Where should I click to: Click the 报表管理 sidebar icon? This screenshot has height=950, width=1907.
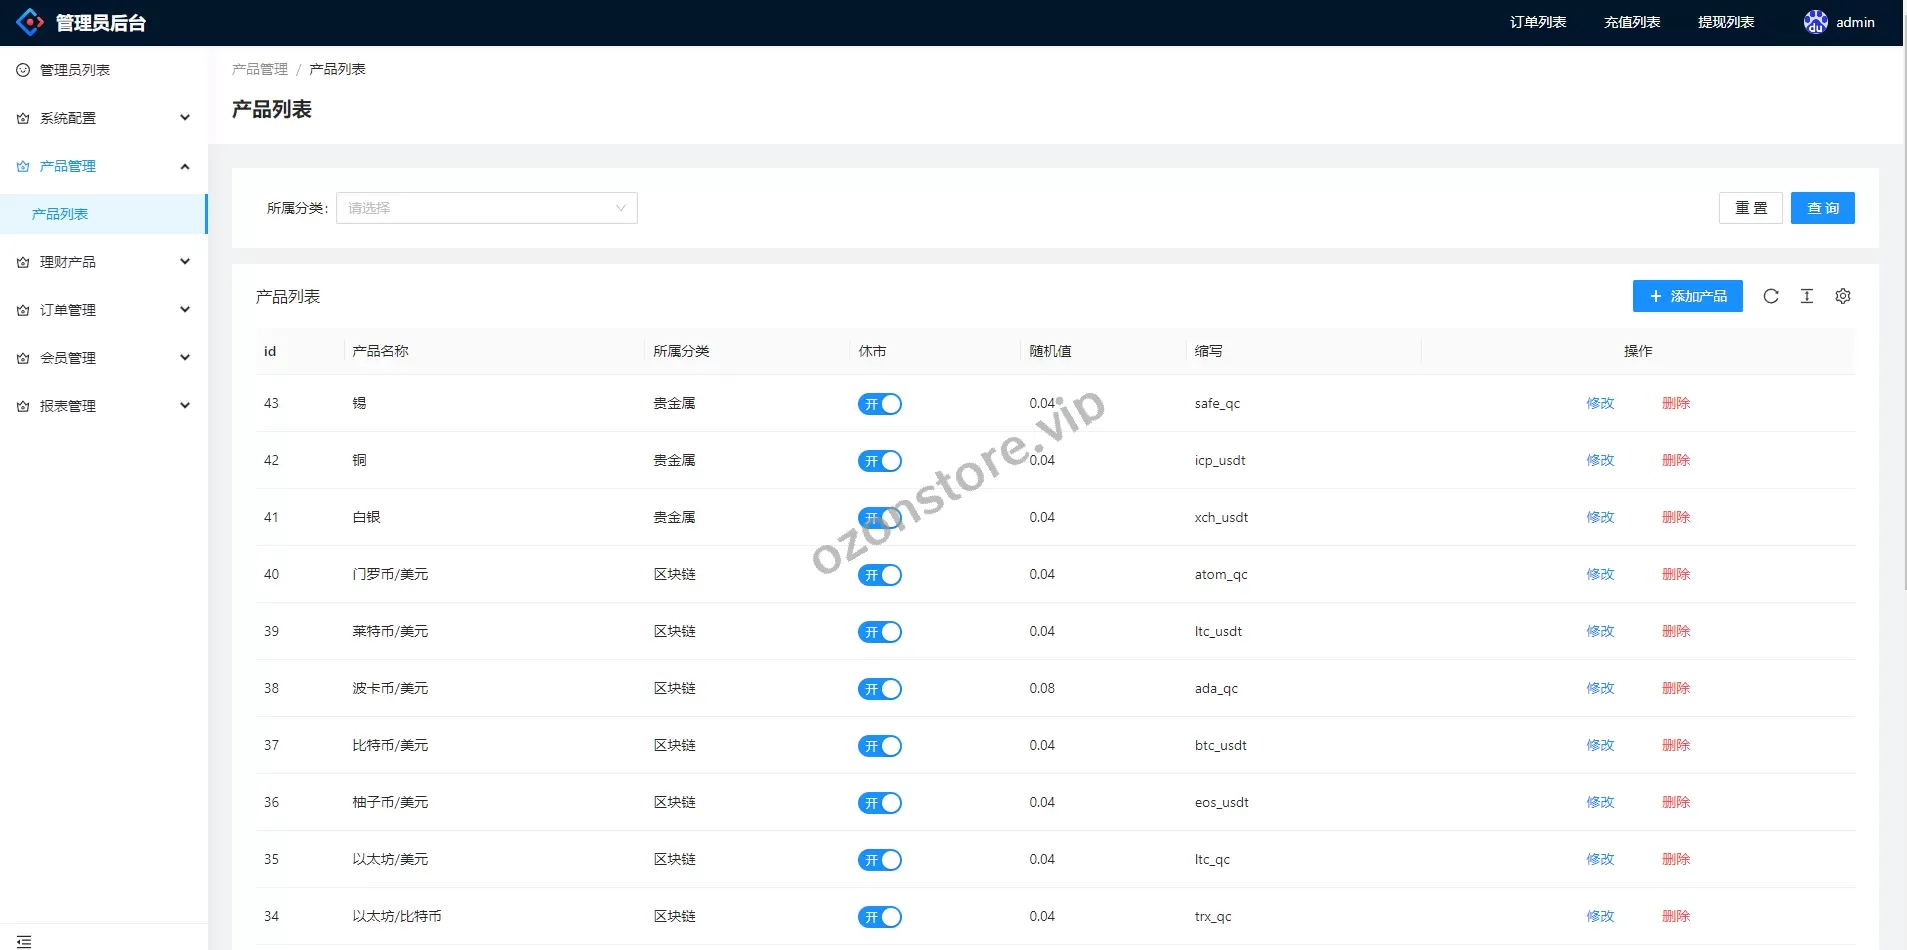point(23,406)
